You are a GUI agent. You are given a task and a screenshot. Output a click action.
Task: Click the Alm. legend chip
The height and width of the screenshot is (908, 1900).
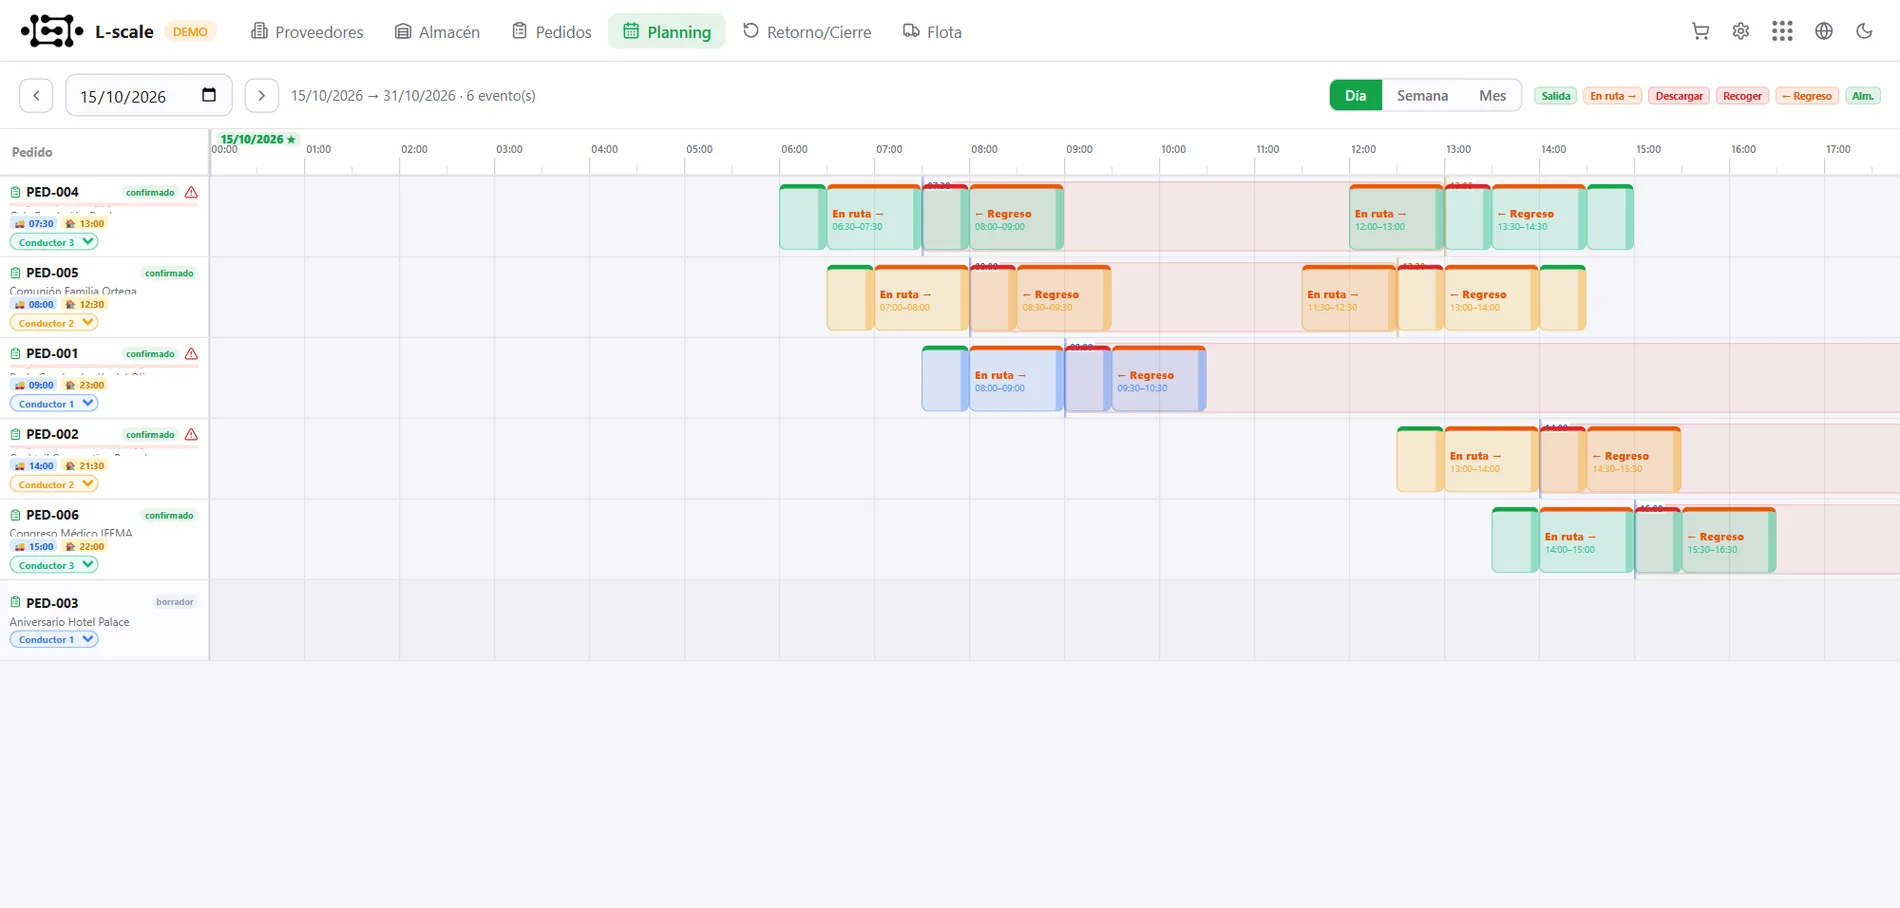tap(1863, 96)
